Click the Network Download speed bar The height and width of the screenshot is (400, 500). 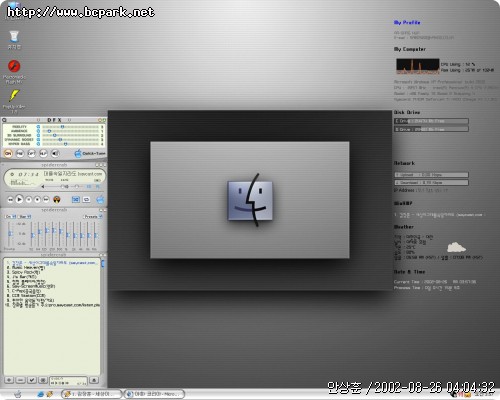pyautogui.click(x=431, y=183)
